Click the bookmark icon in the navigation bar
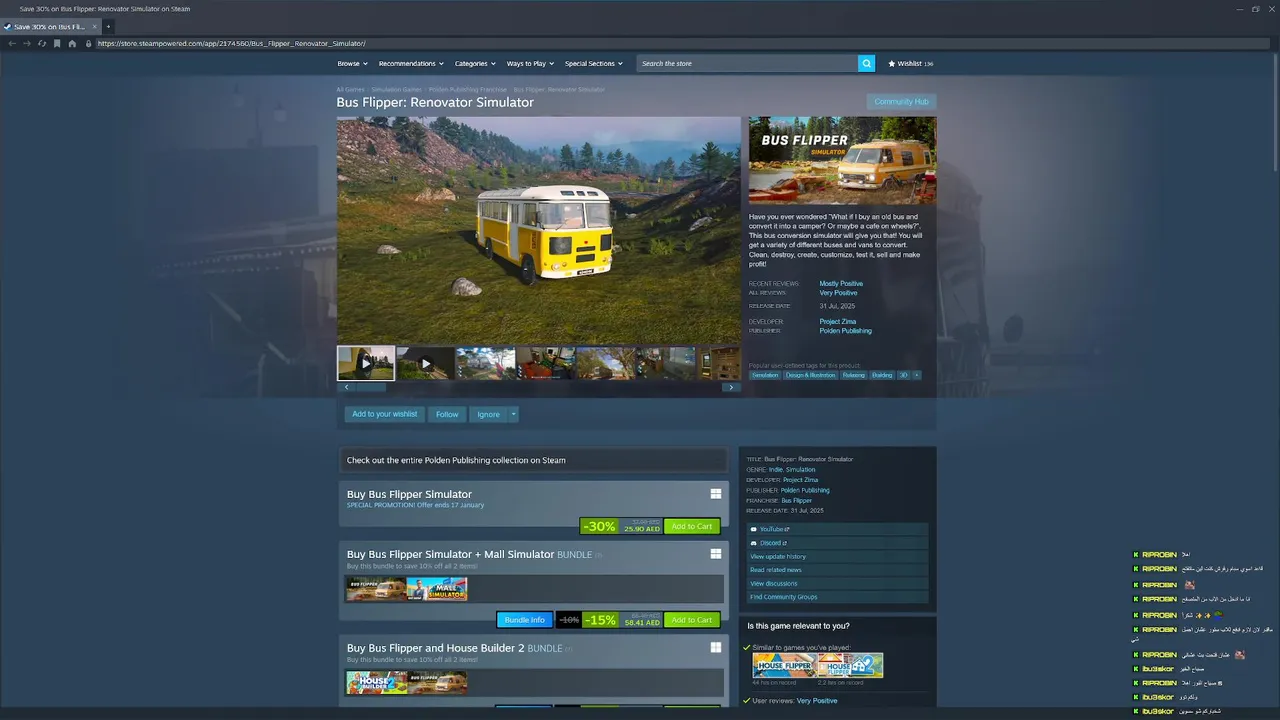Screen dimensions: 1280x720 tap(57, 43)
